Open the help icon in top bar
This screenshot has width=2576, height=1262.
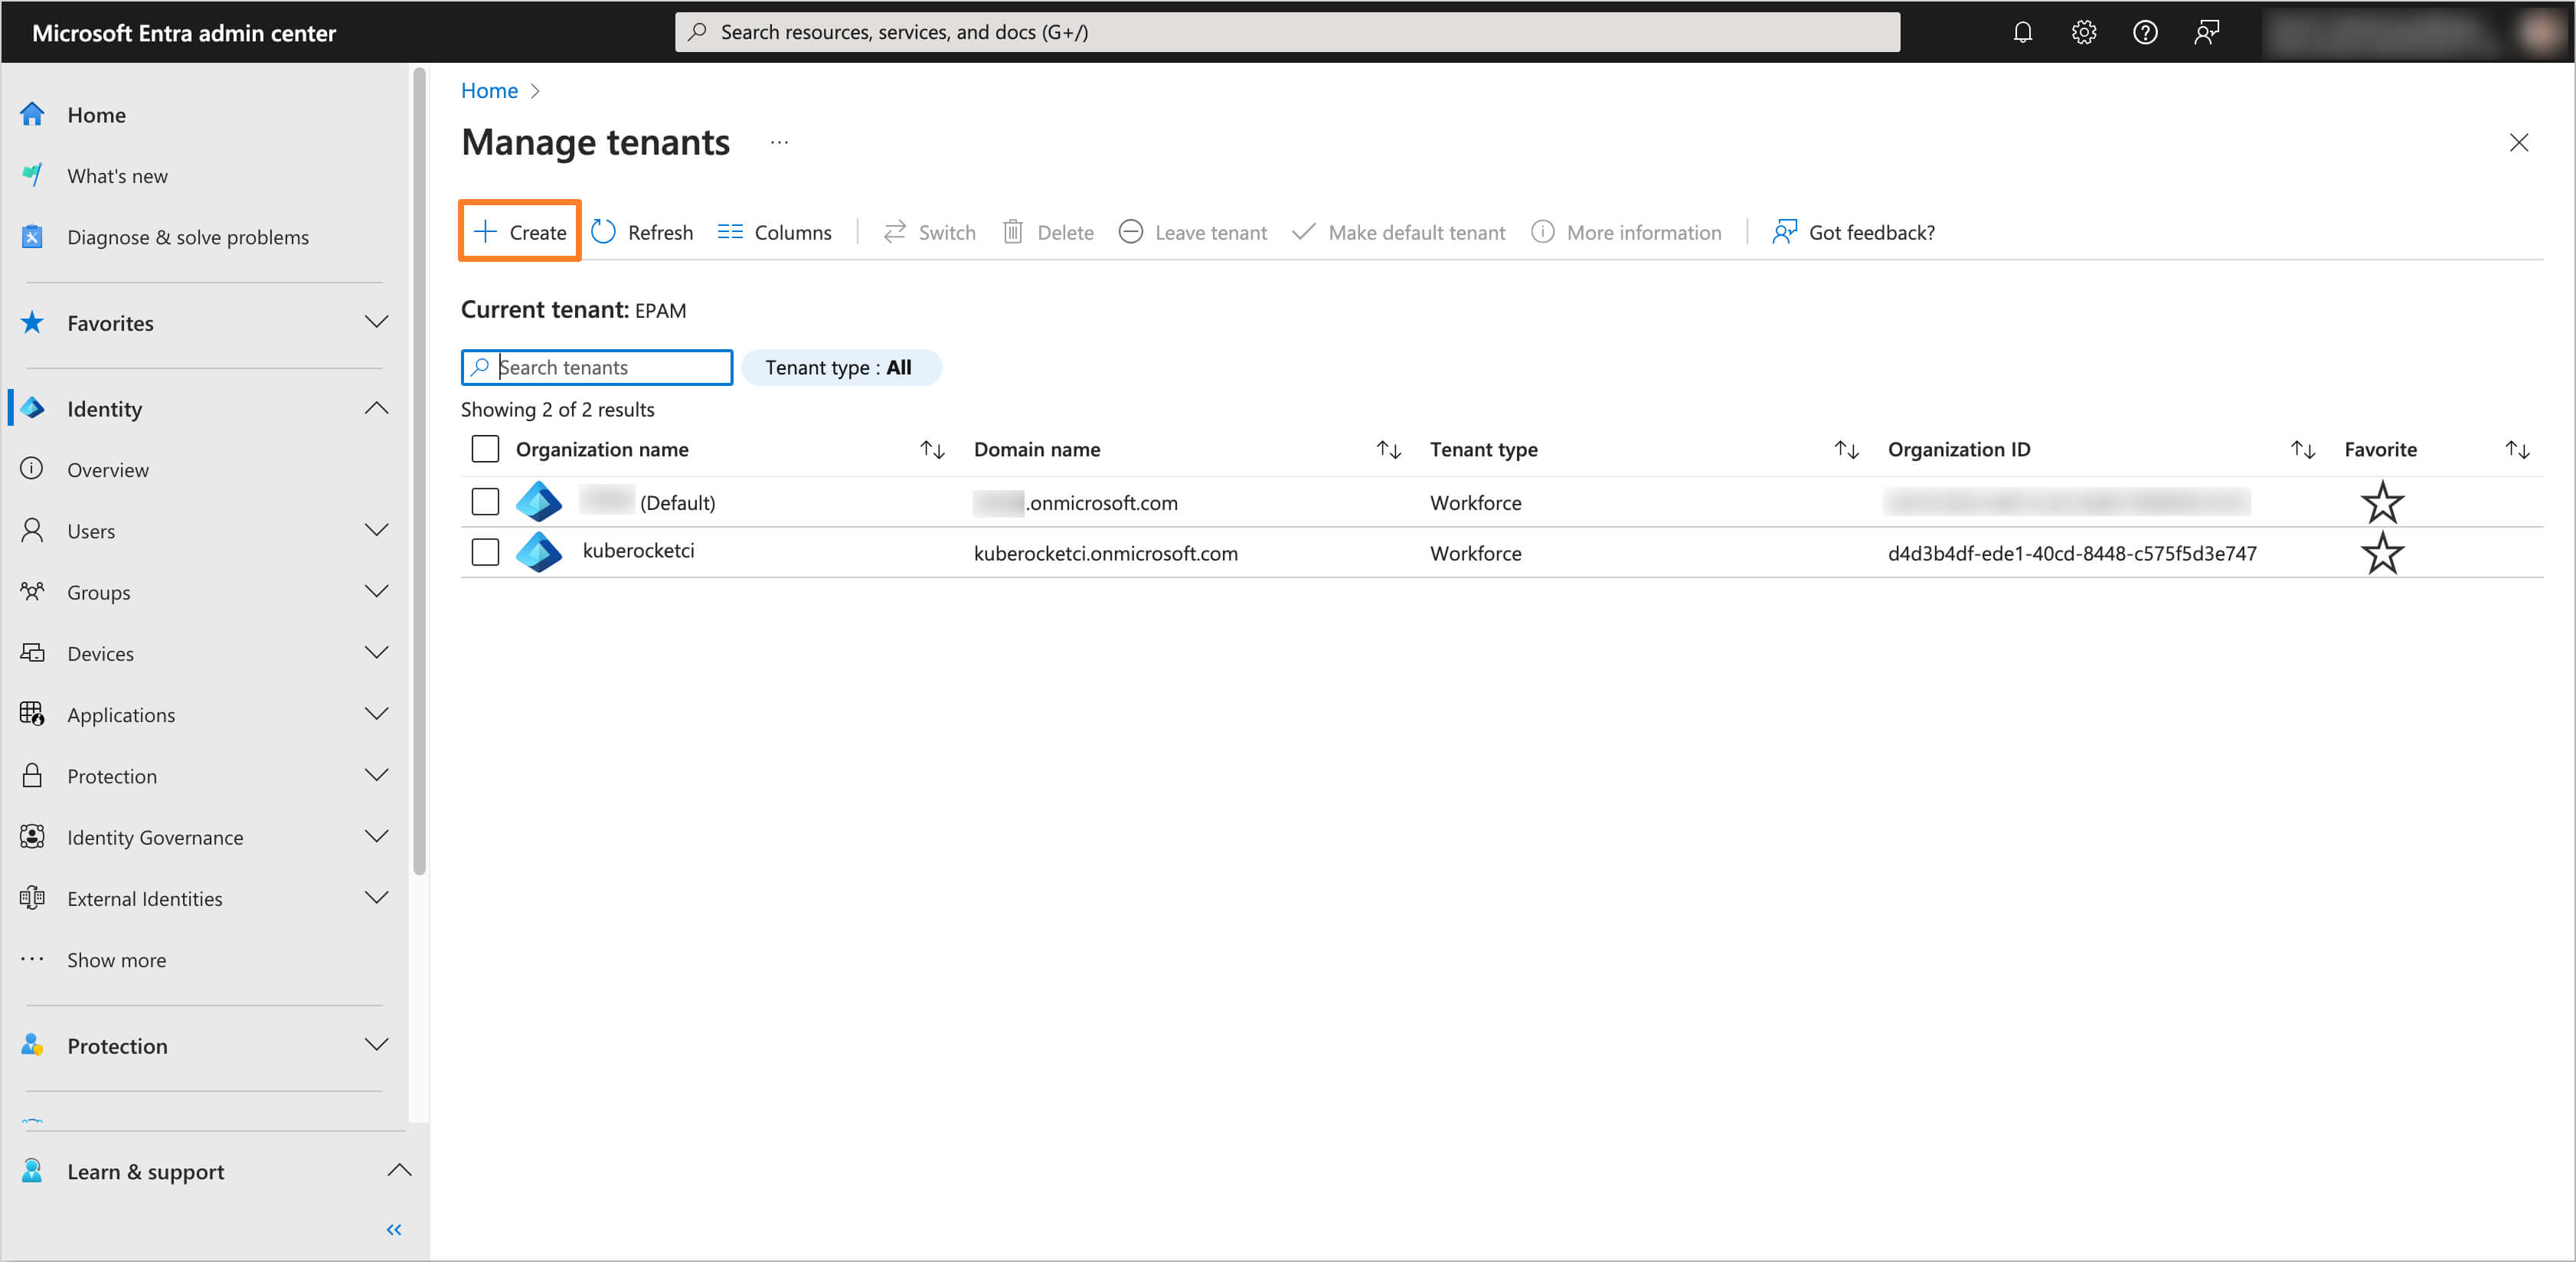coord(2145,31)
